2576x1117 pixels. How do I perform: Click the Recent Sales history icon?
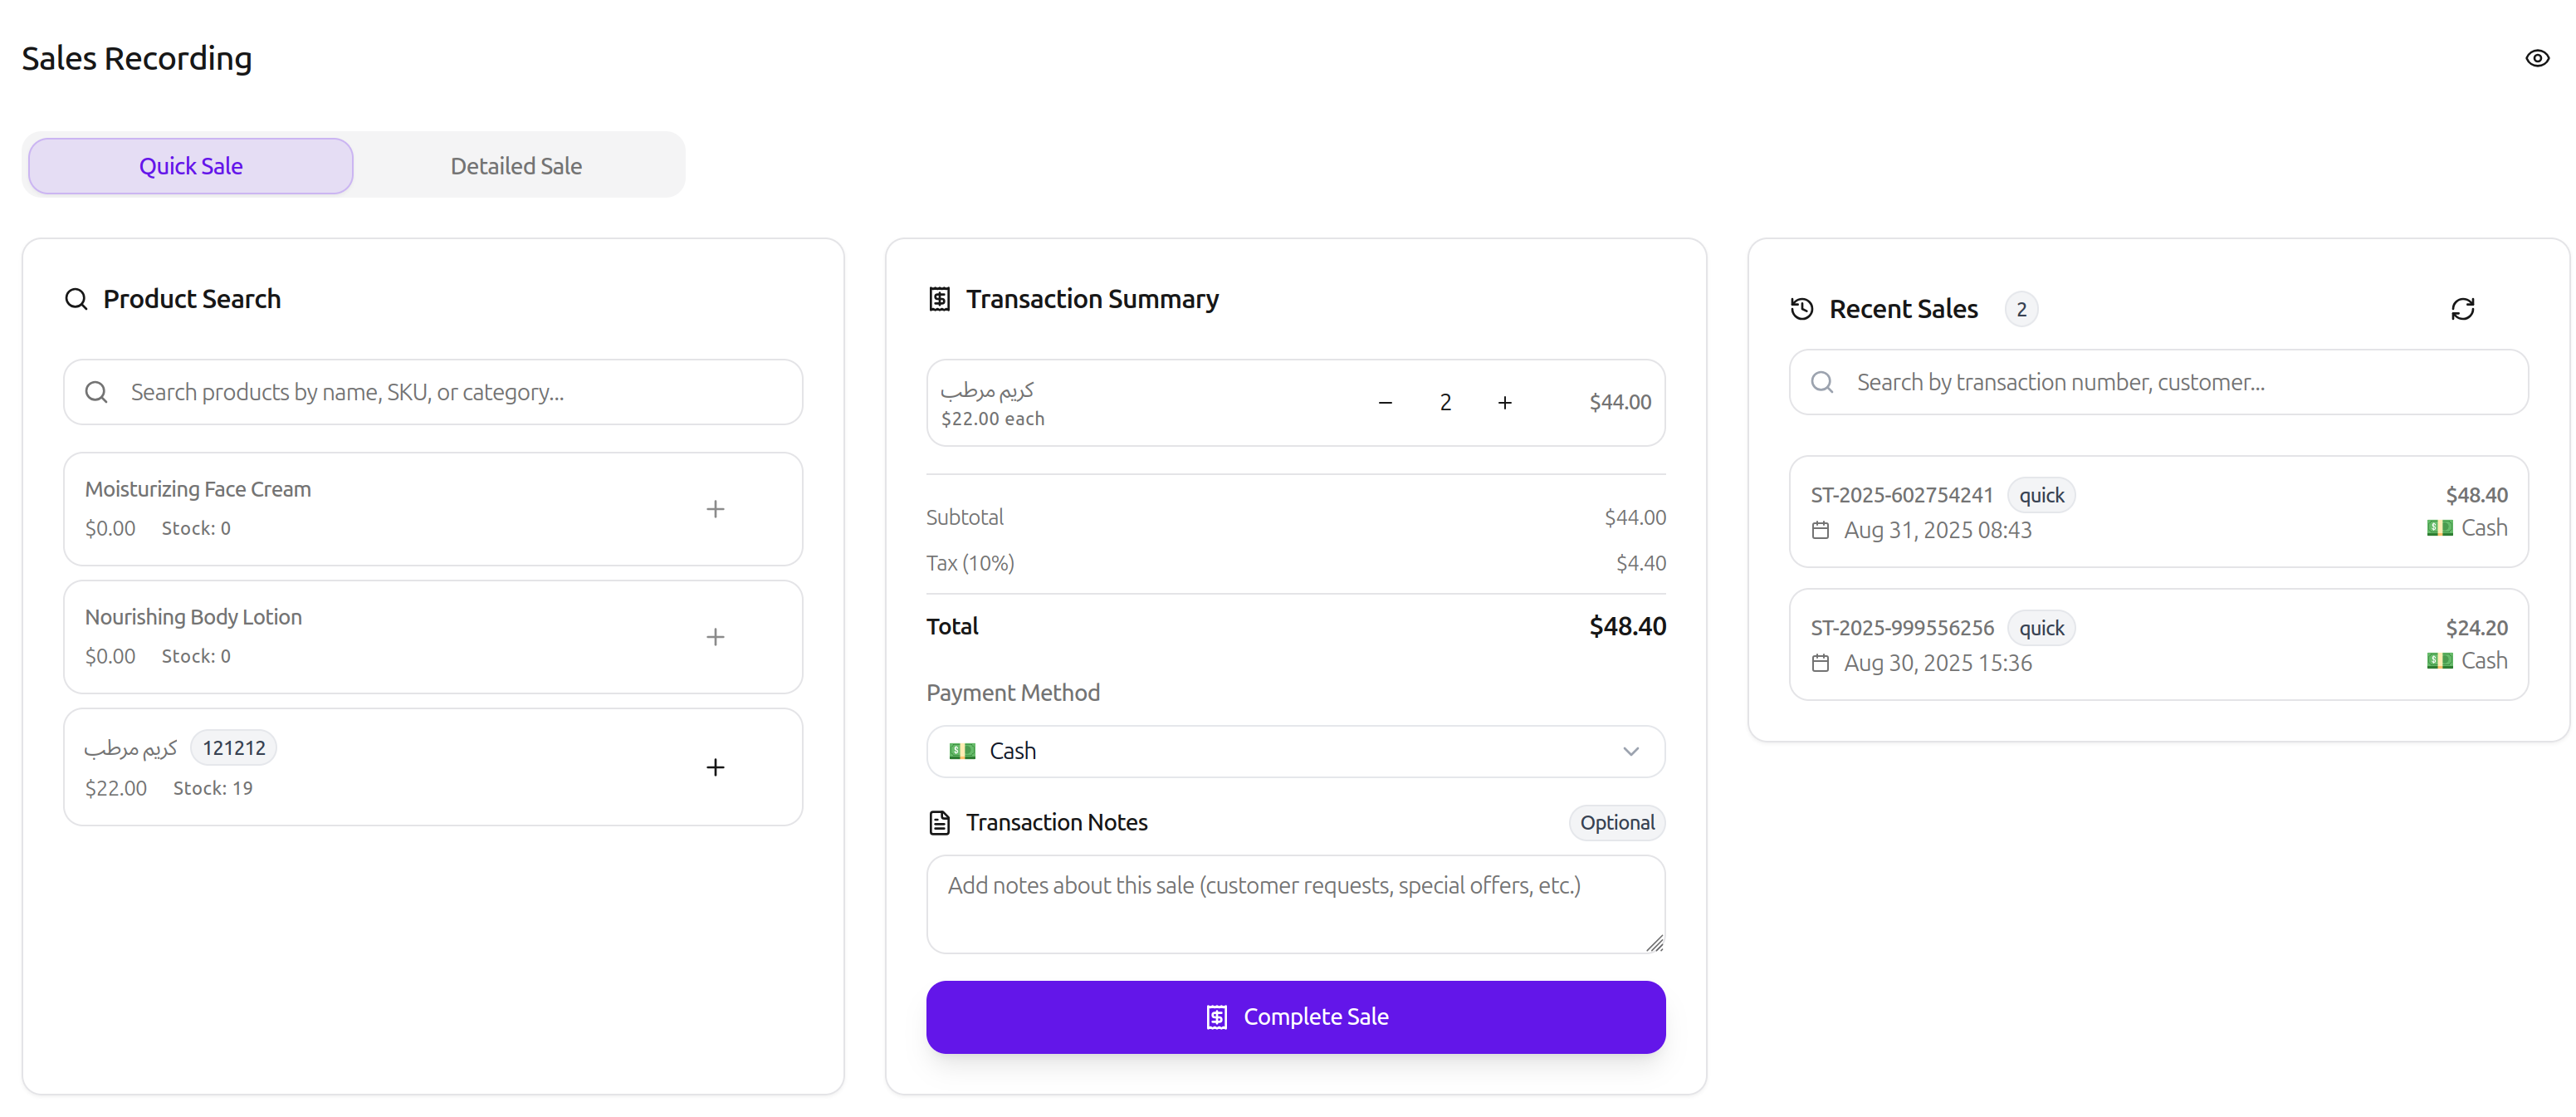1802,309
